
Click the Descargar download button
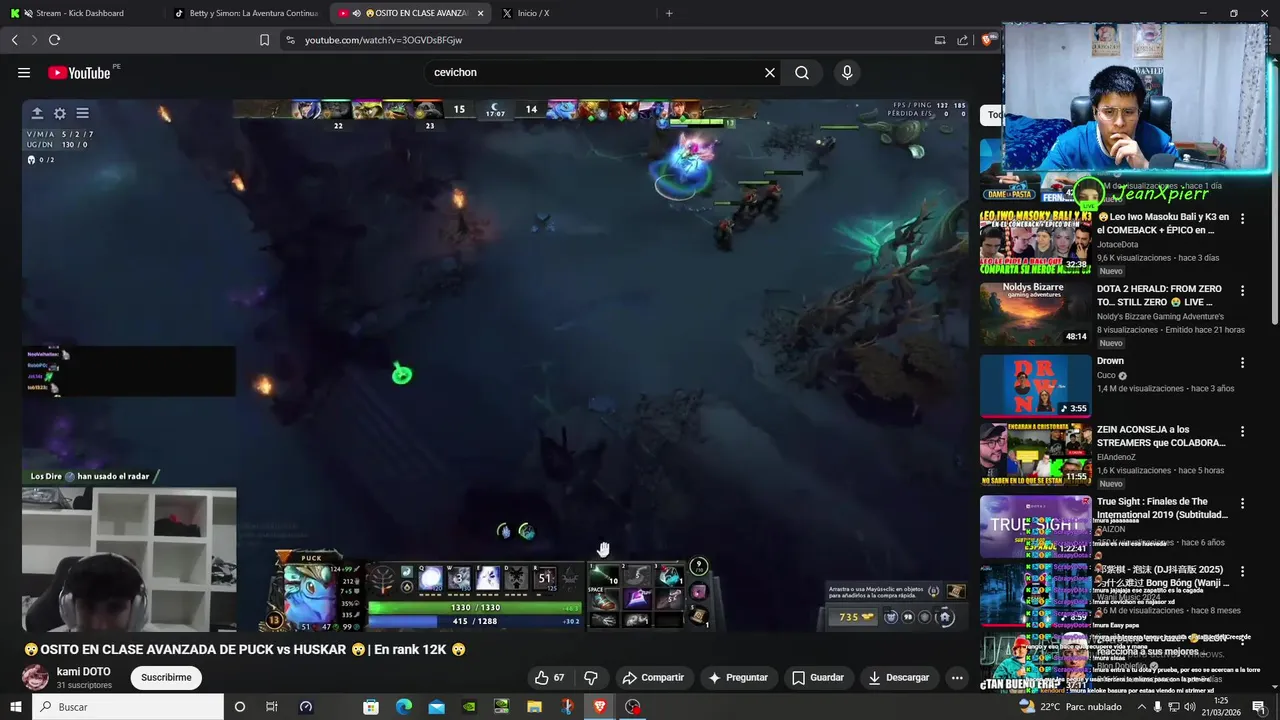pyautogui.click(x=899, y=678)
